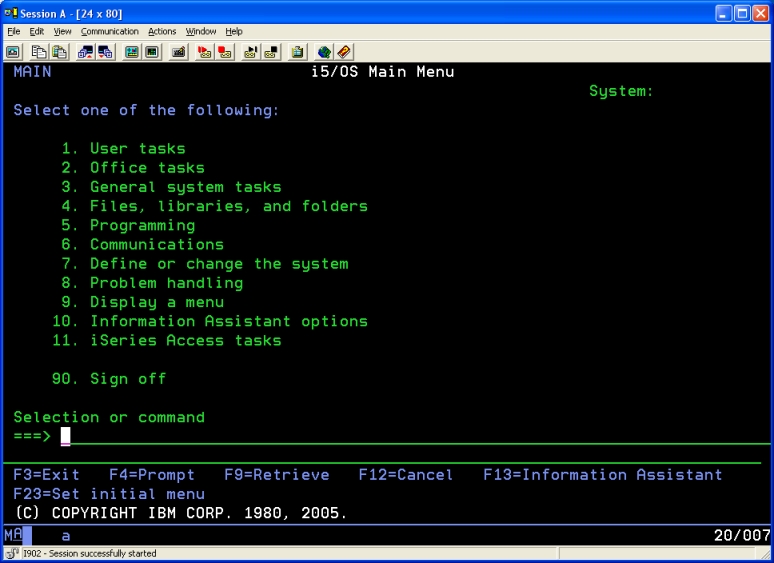
Task: Open the display setup toolbar icon
Action: (x=132, y=52)
